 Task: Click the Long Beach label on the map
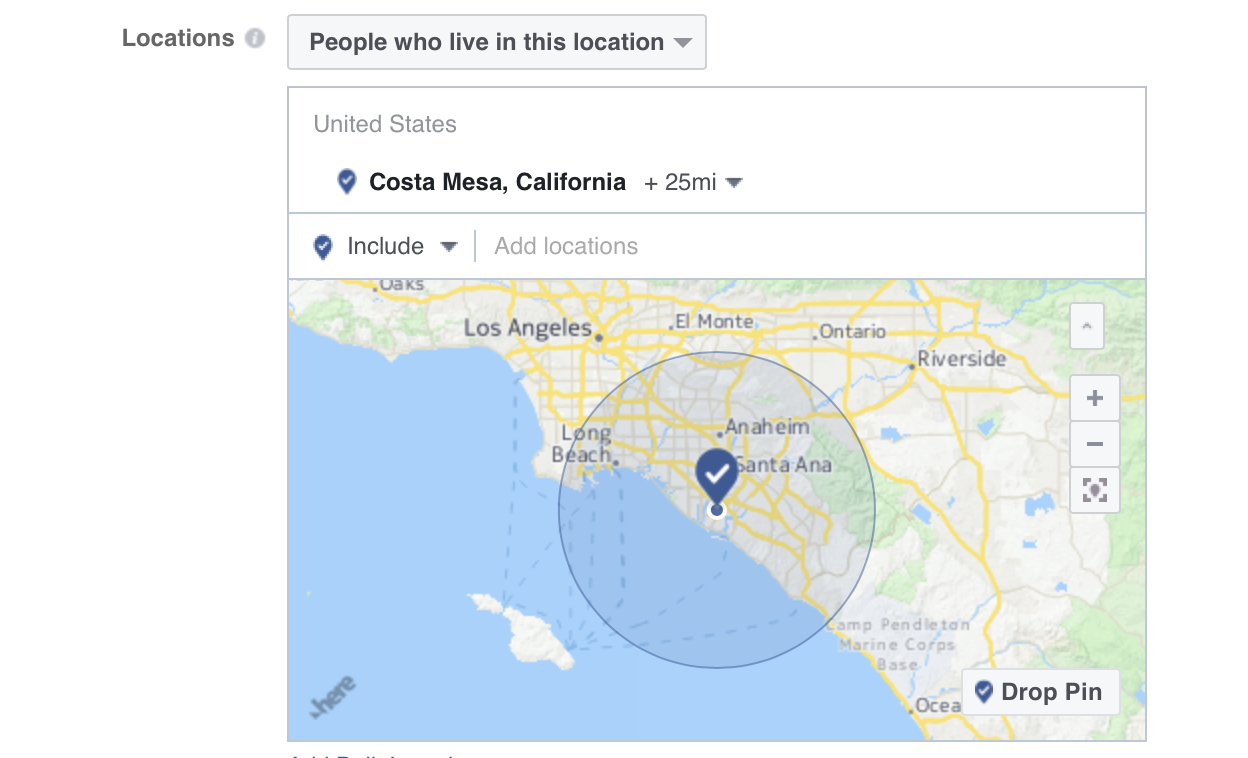coord(582,444)
